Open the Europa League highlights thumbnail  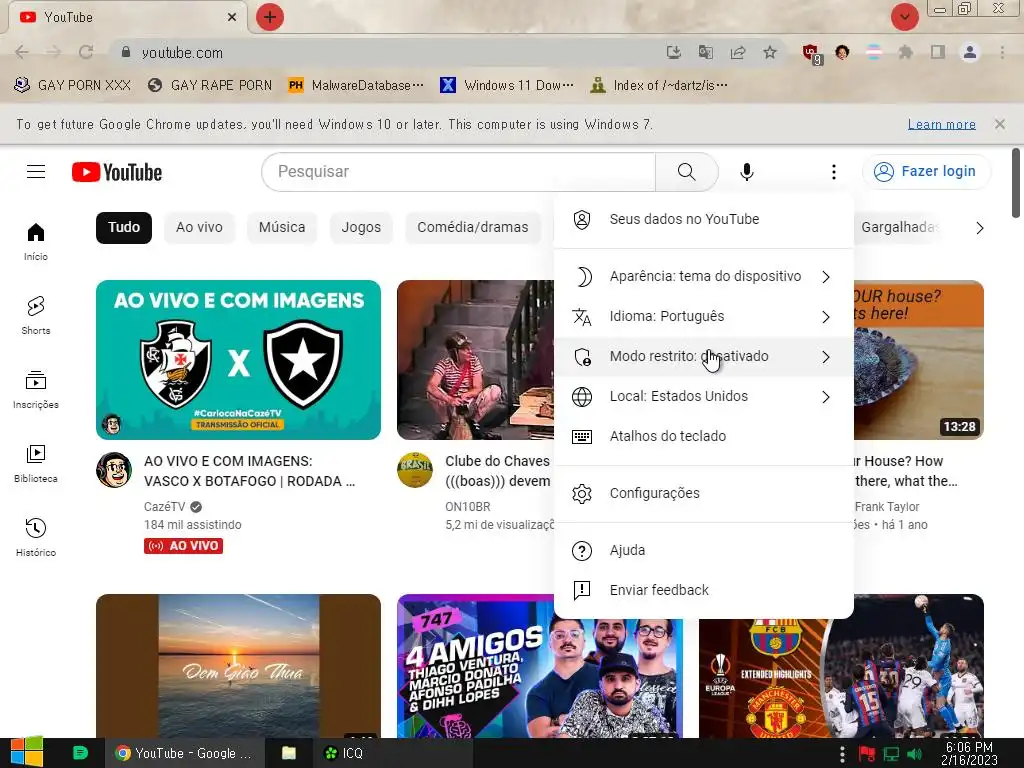[x=841, y=666]
